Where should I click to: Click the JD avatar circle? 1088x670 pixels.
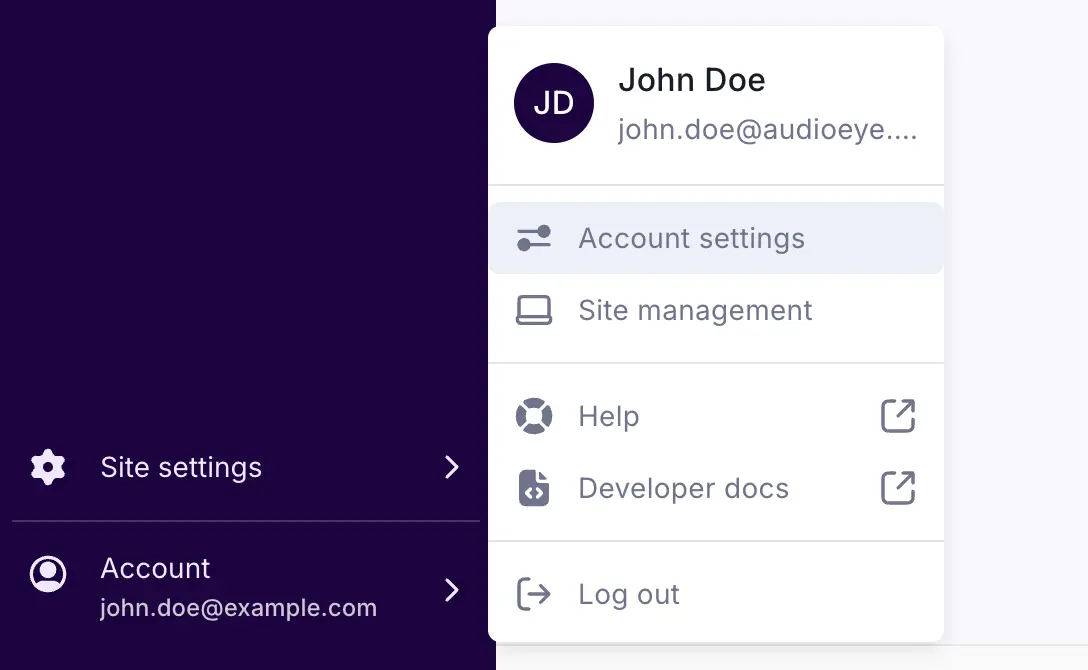(x=554, y=103)
